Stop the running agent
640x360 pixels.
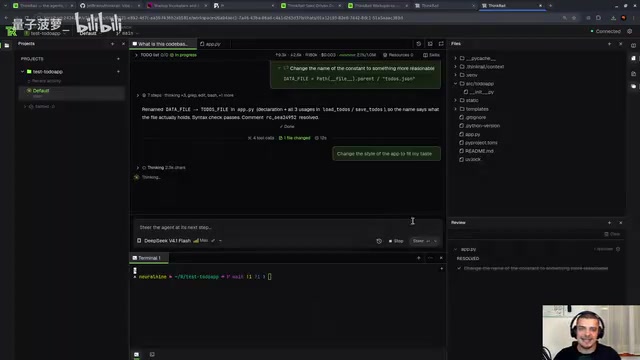396,241
